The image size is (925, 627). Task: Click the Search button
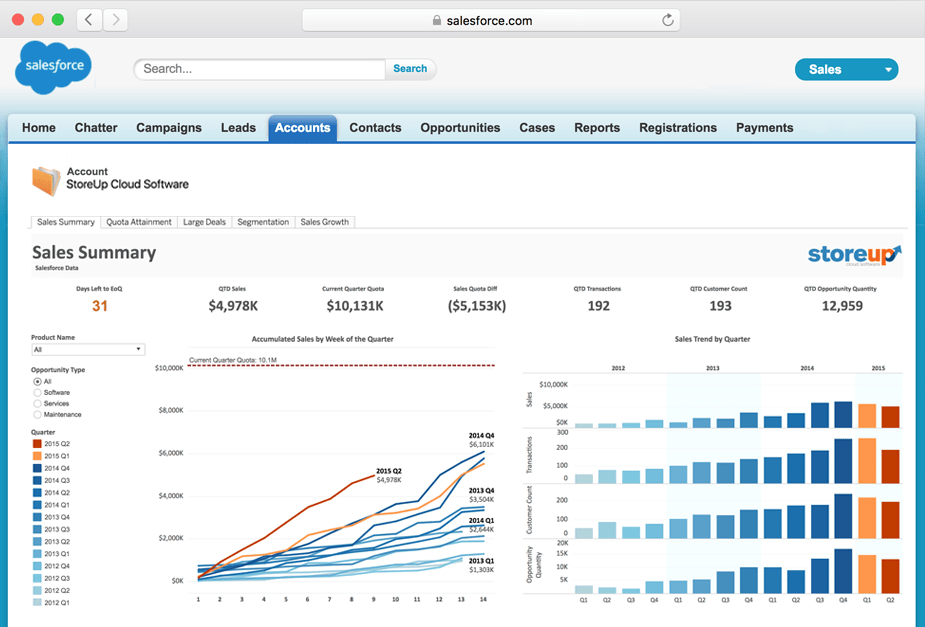point(410,68)
